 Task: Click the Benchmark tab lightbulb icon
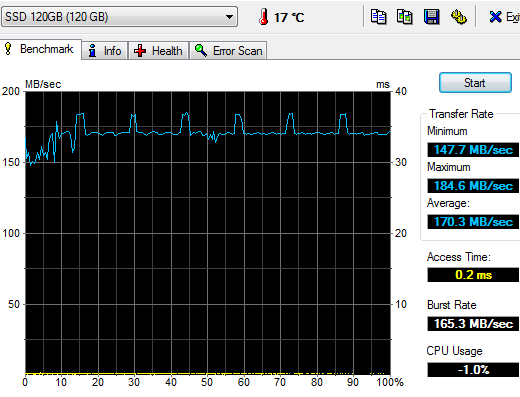tap(8, 49)
